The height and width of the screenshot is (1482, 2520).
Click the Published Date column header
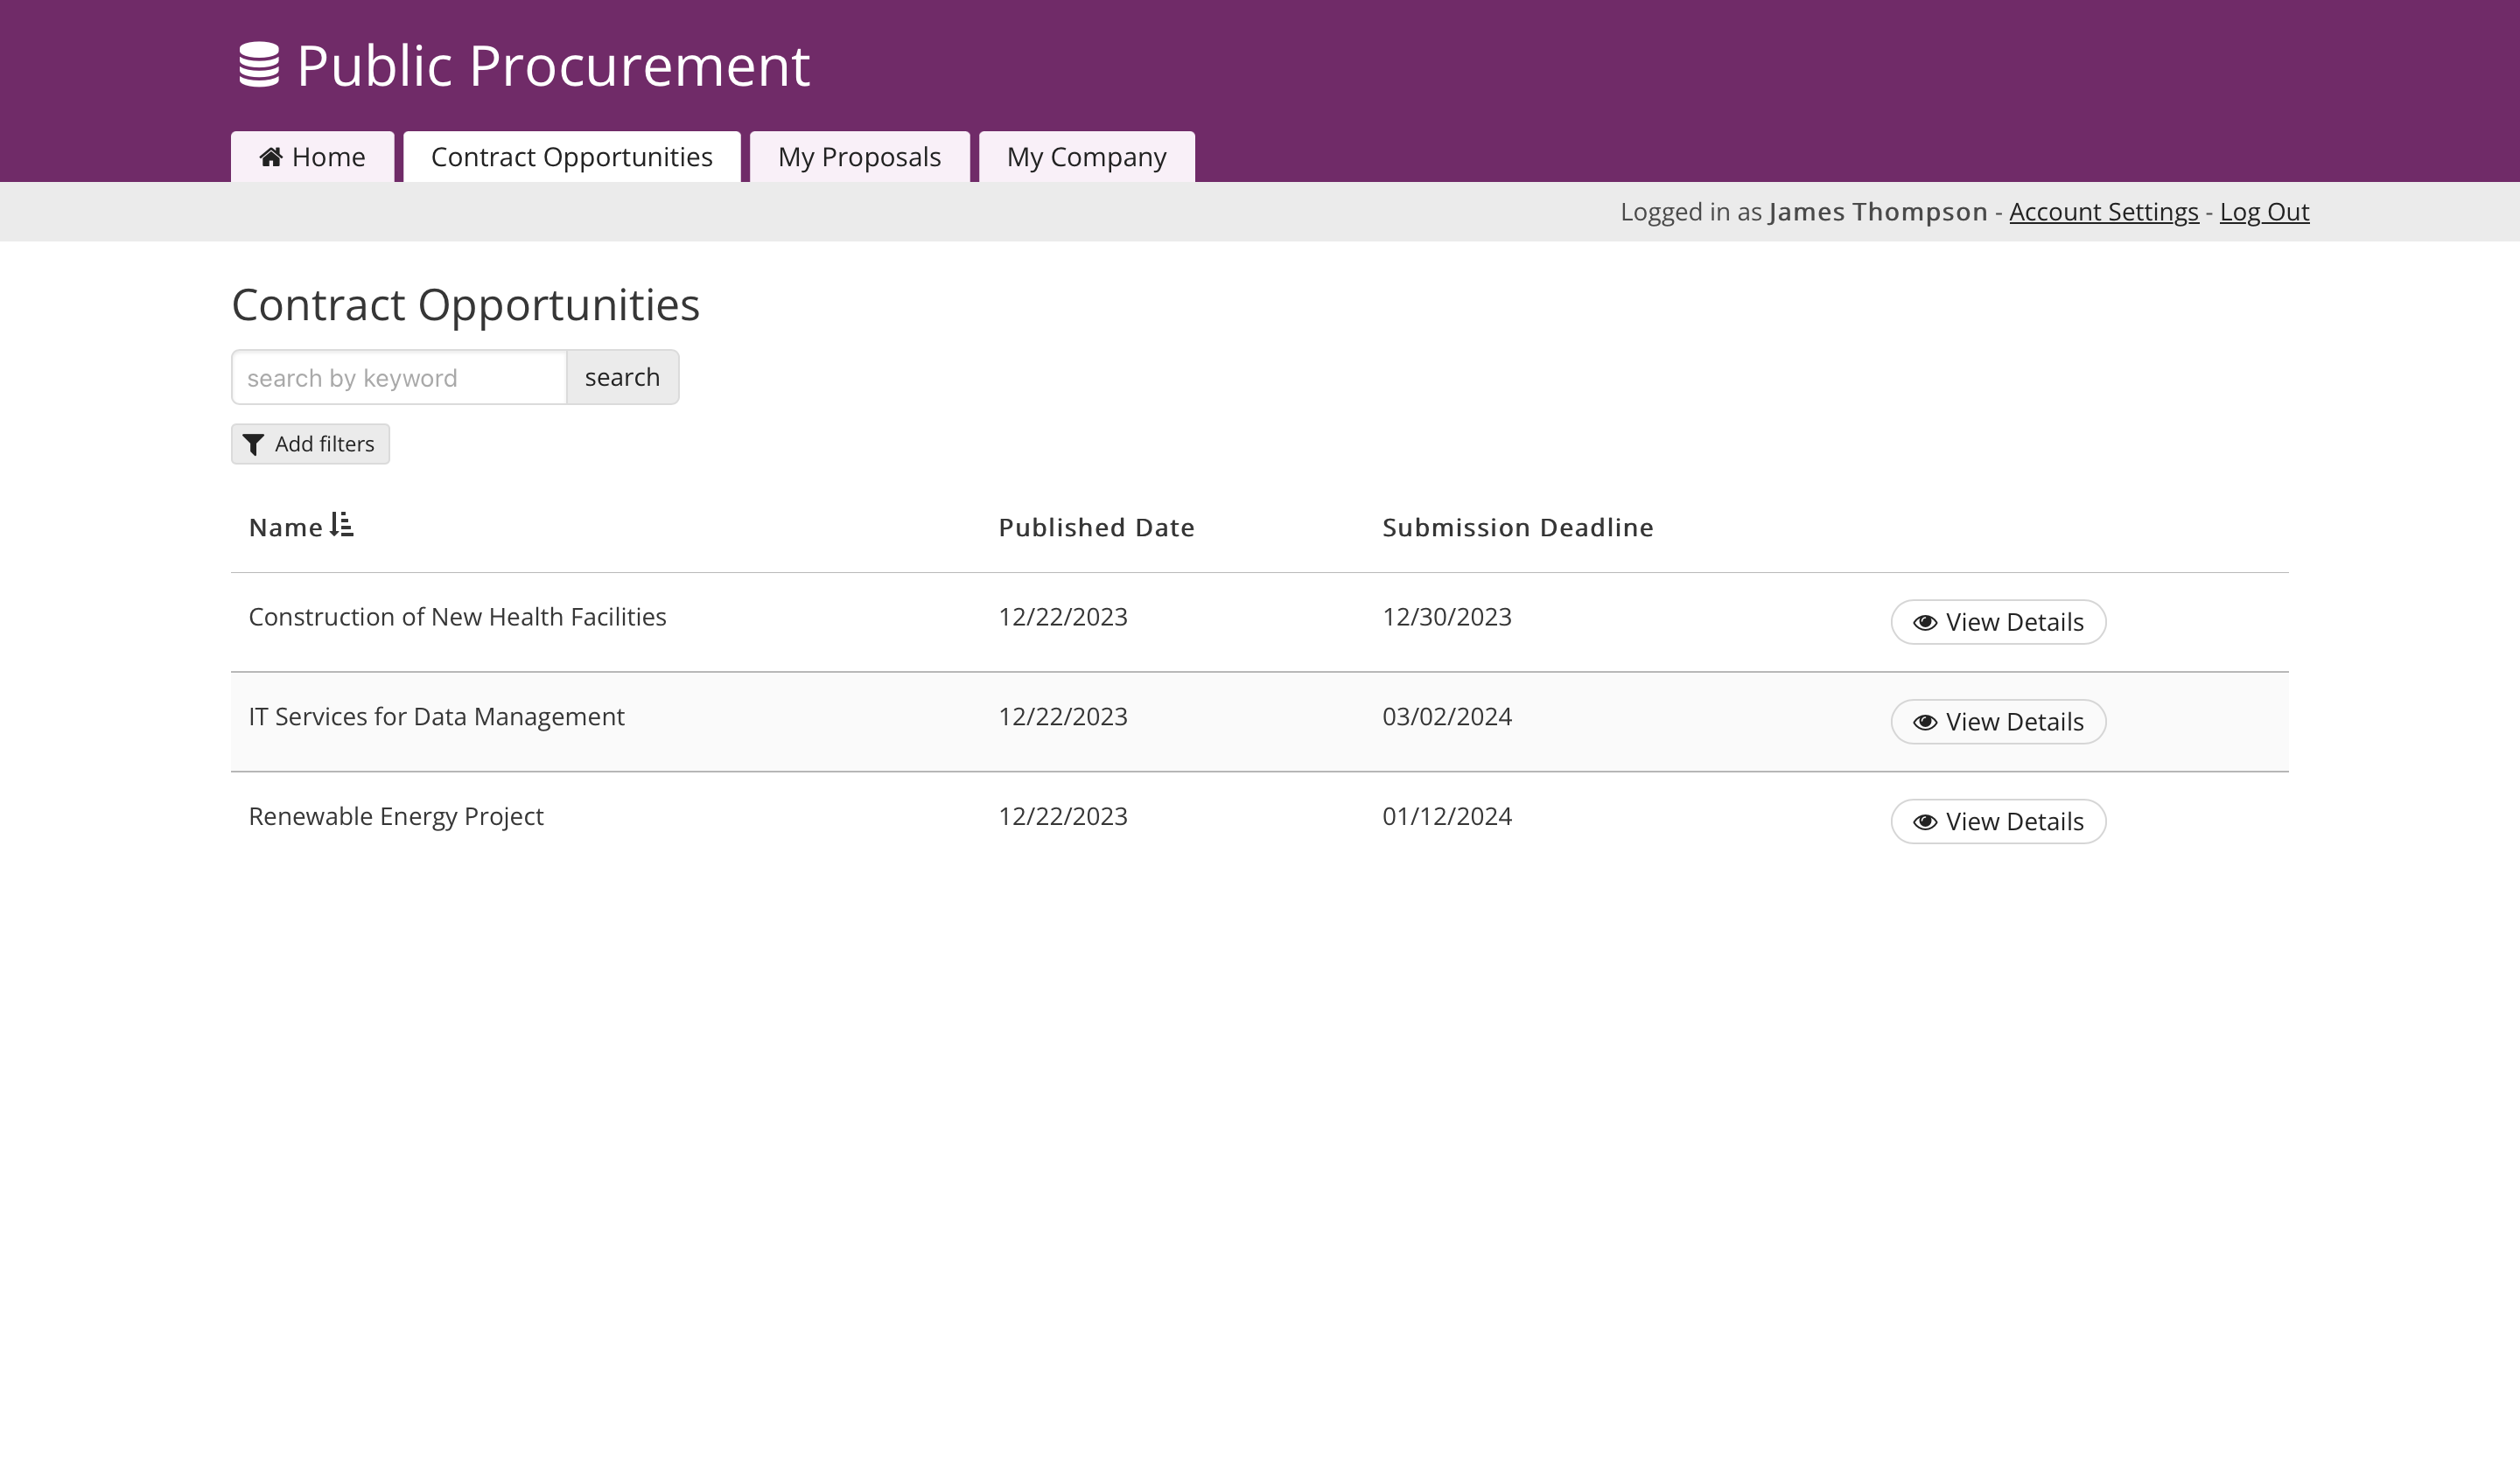pyautogui.click(x=1096, y=528)
